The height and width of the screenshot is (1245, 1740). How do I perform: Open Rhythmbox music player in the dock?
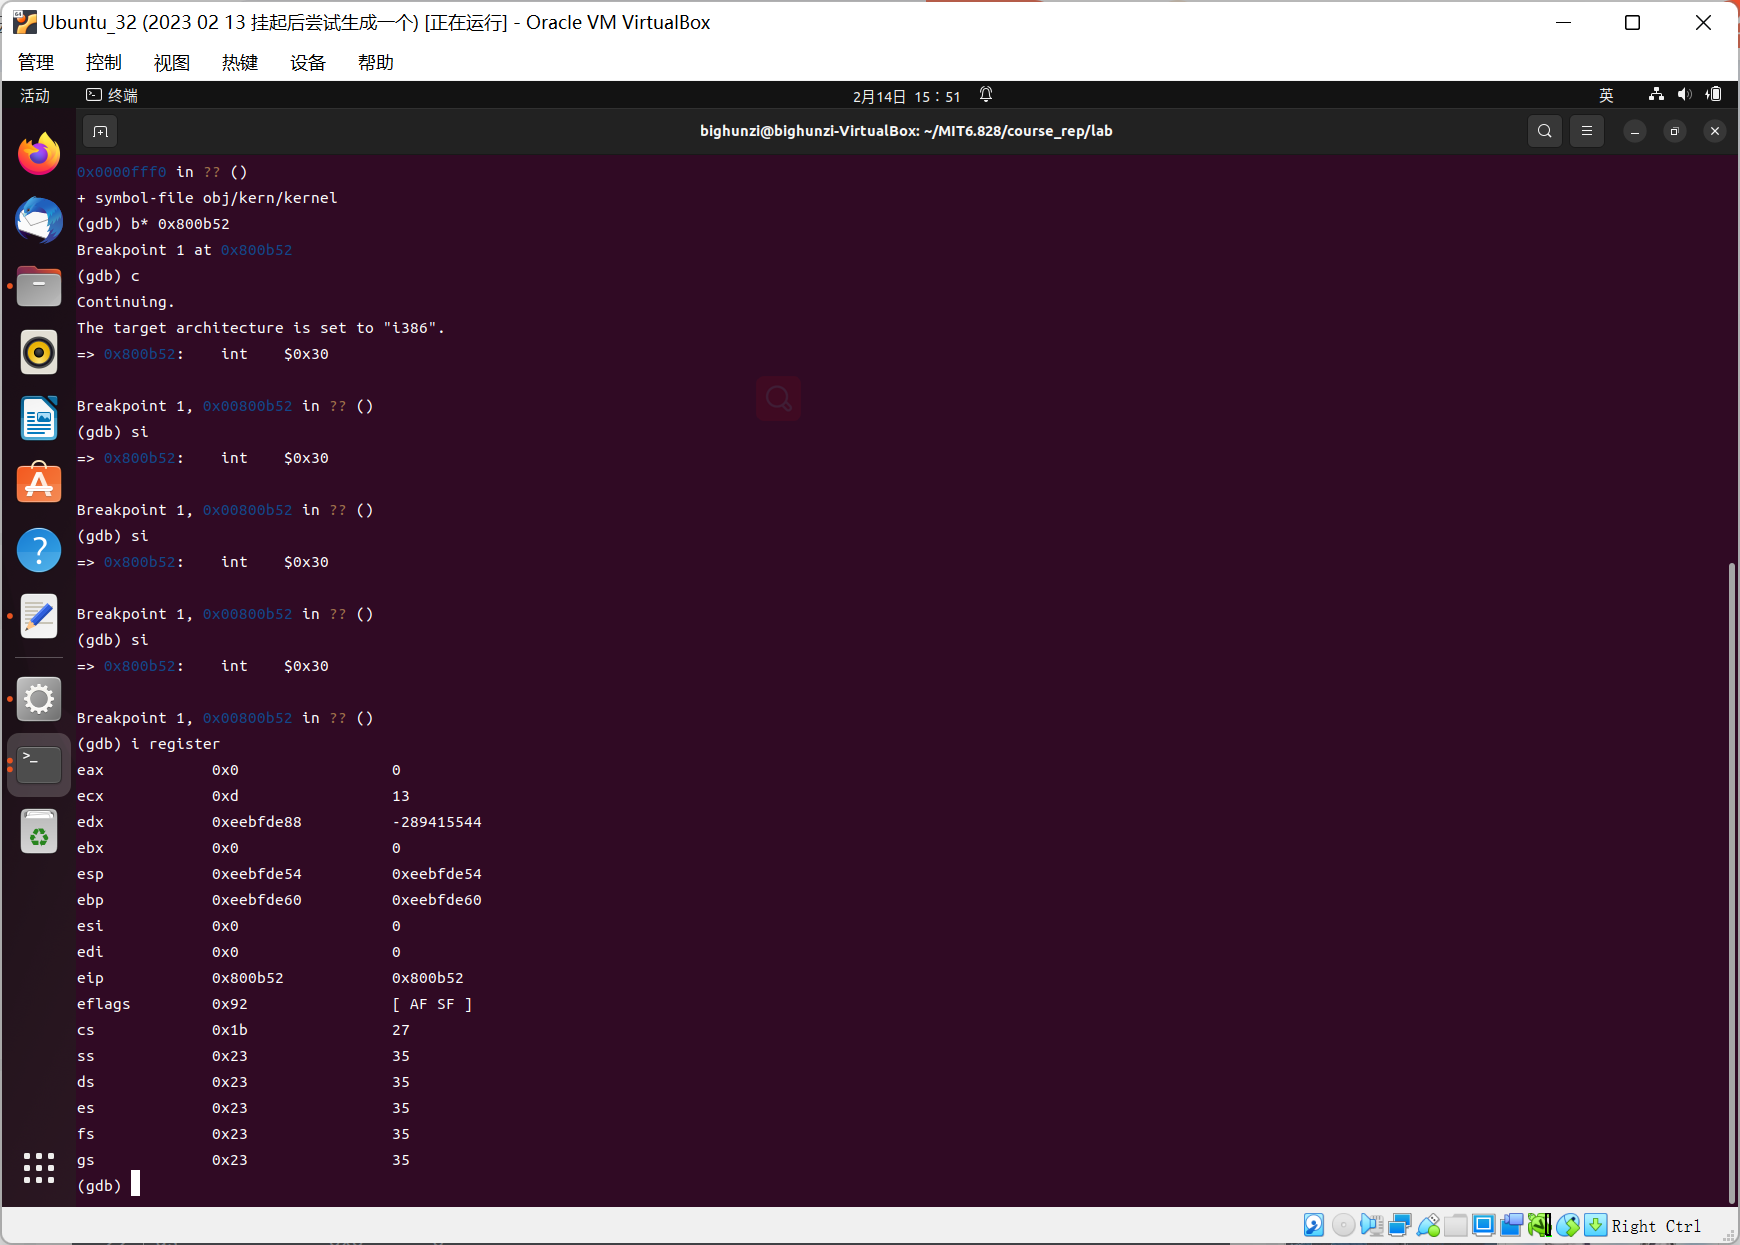(x=39, y=352)
